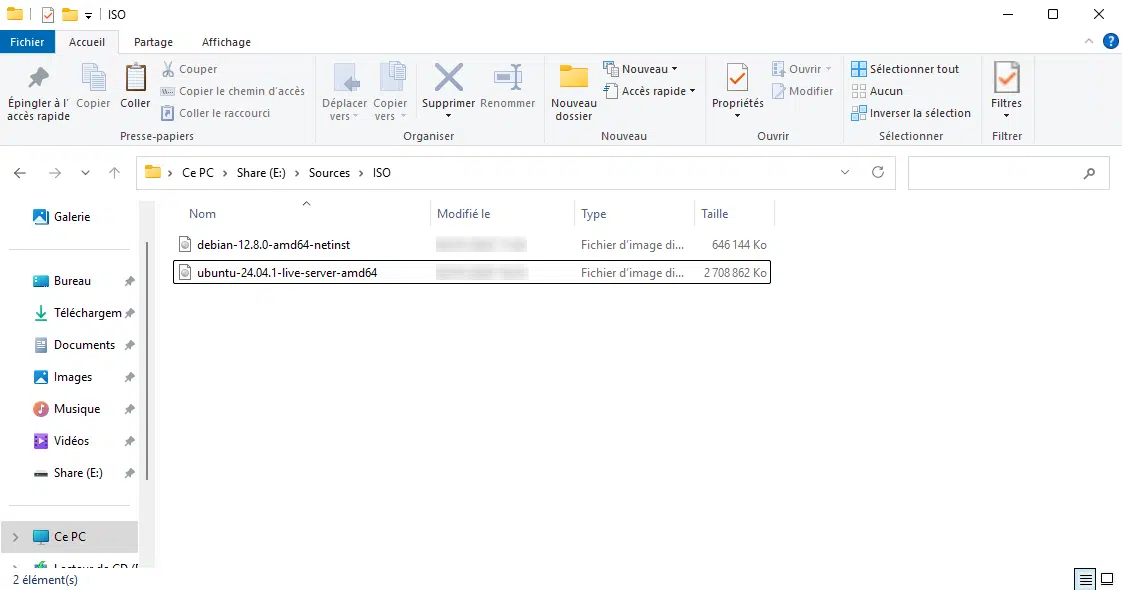This screenshot has width=1122, height=590.
Task: Select Ce PC in the navigation tree
Action: point(69,536)
